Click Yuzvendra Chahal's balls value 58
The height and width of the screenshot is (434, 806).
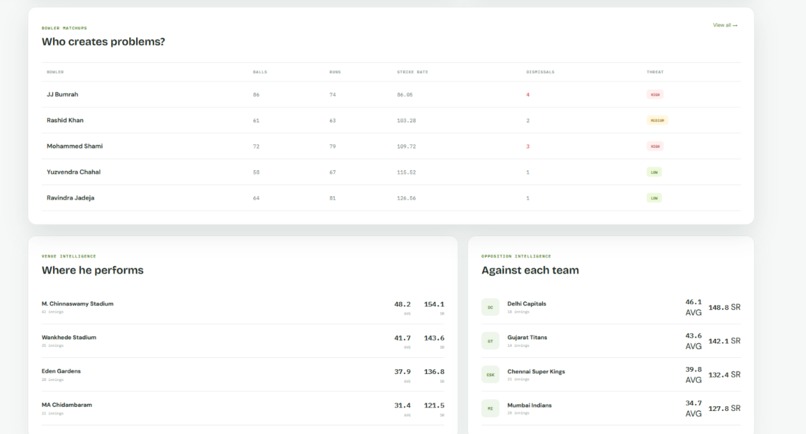coord(256,172)
